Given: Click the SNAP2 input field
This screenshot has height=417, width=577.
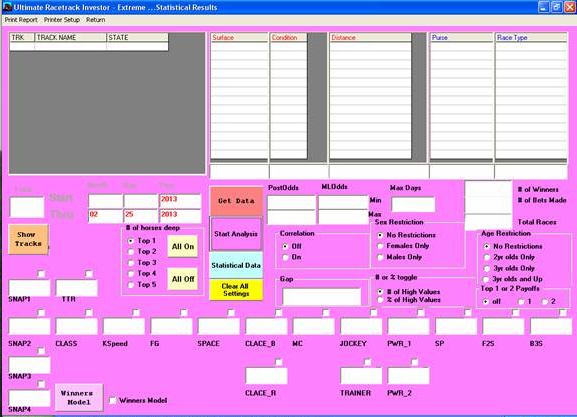Looking at the screenshot, I should click(29, 327).
